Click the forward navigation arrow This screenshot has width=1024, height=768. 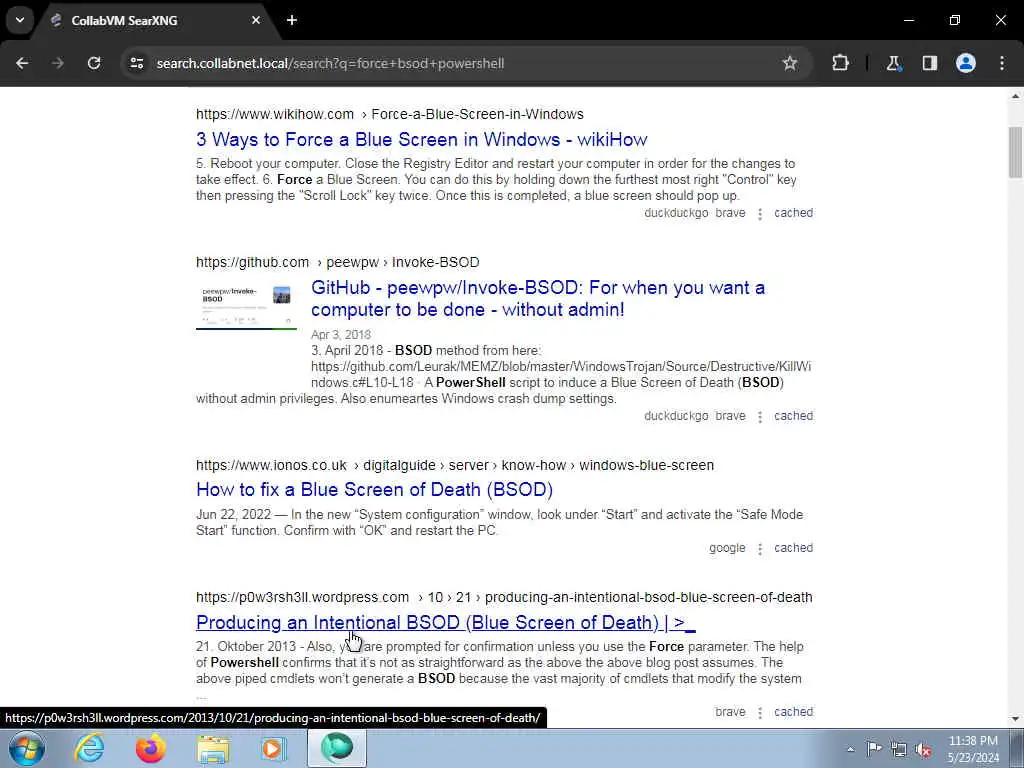(x=58, y=63)
